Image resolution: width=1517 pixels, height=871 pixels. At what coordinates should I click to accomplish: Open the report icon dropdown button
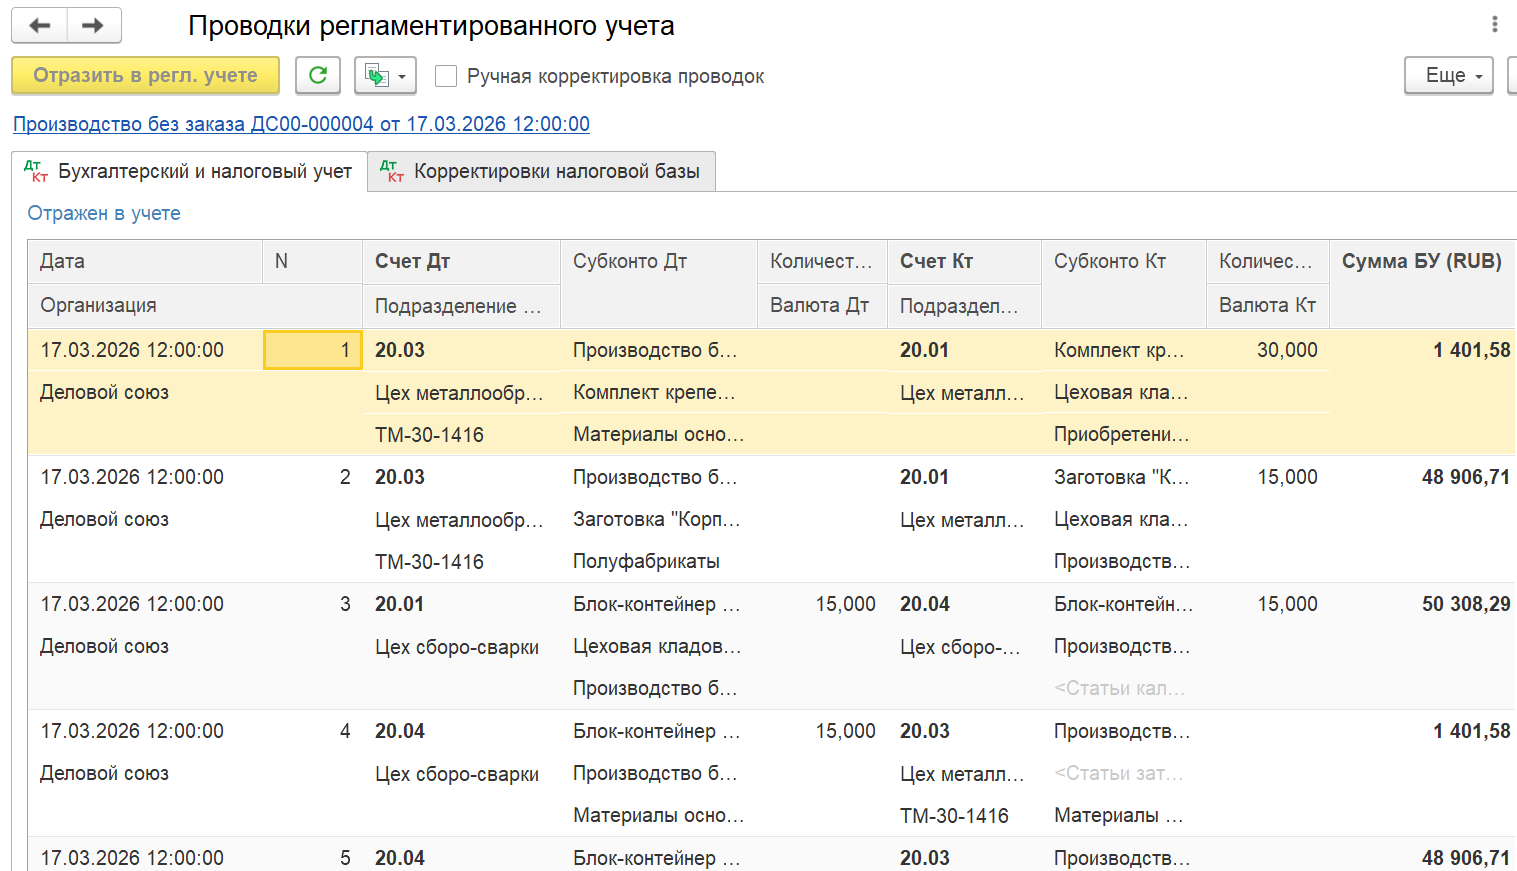(x=385, y=75)
